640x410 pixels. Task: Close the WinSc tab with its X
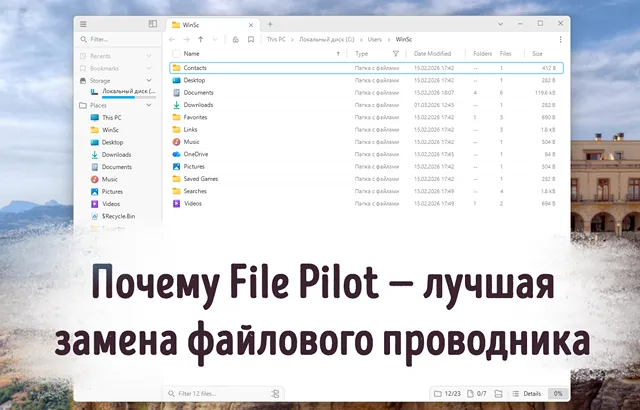point(251,25)
